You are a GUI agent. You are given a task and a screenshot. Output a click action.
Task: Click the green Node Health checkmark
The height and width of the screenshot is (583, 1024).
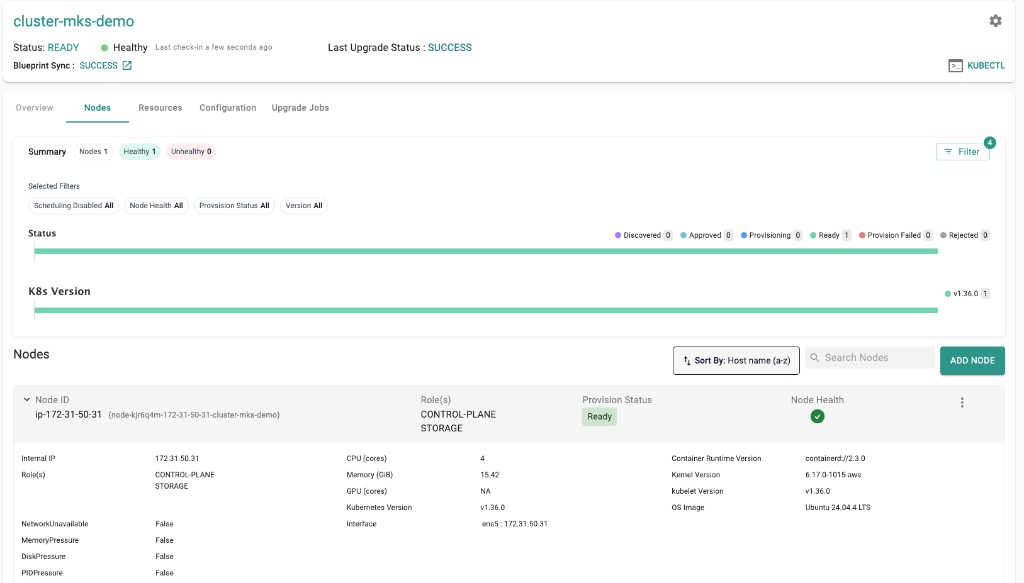(817, 417)
